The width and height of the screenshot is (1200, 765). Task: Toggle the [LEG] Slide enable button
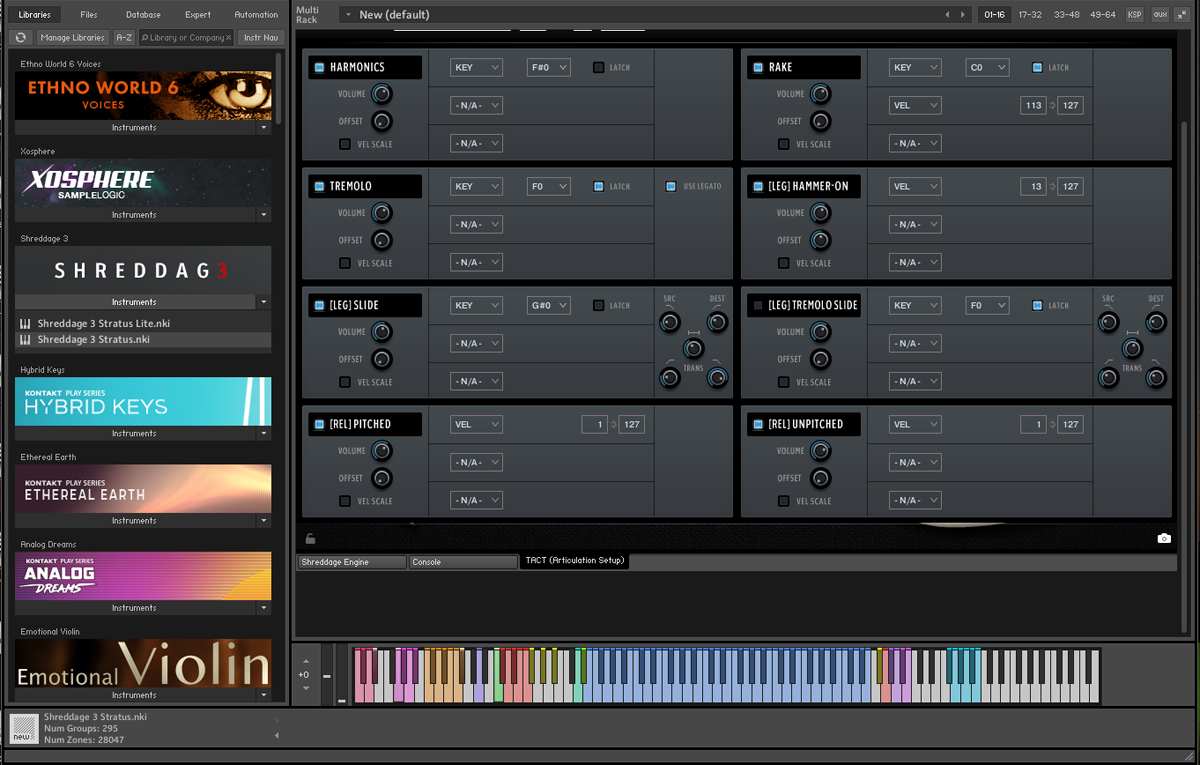[x=320, y=305]
